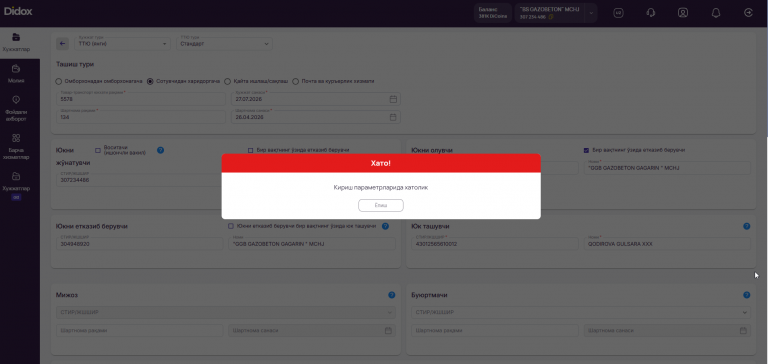Viewport: 768px width, 364px height.
Task: Click error message Кириш параметрларида хатолик
Action: coord(381,188)
